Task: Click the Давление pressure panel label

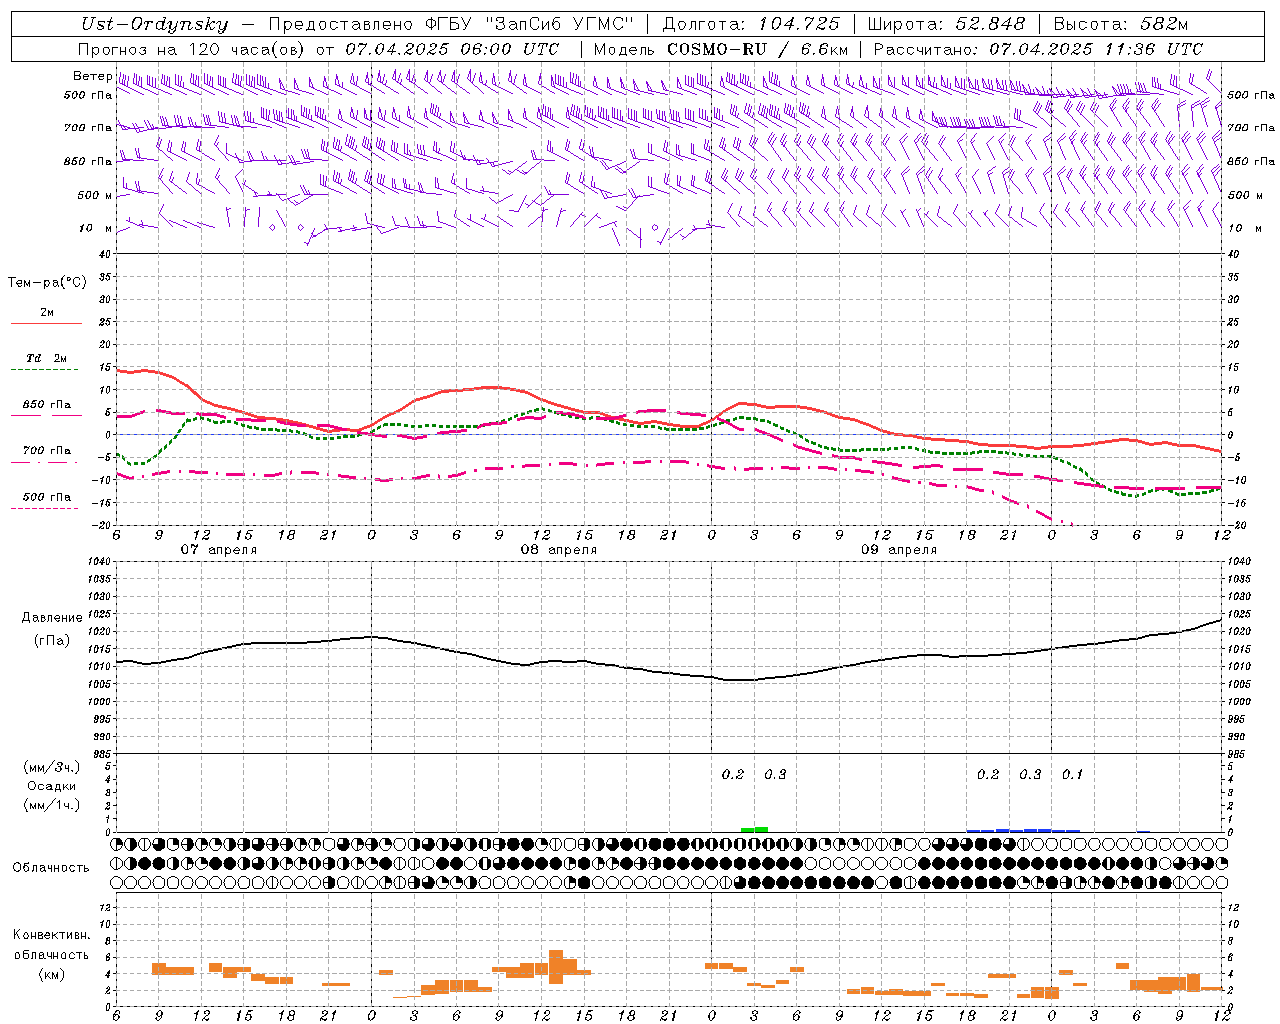Action: [x=51, y=618]
